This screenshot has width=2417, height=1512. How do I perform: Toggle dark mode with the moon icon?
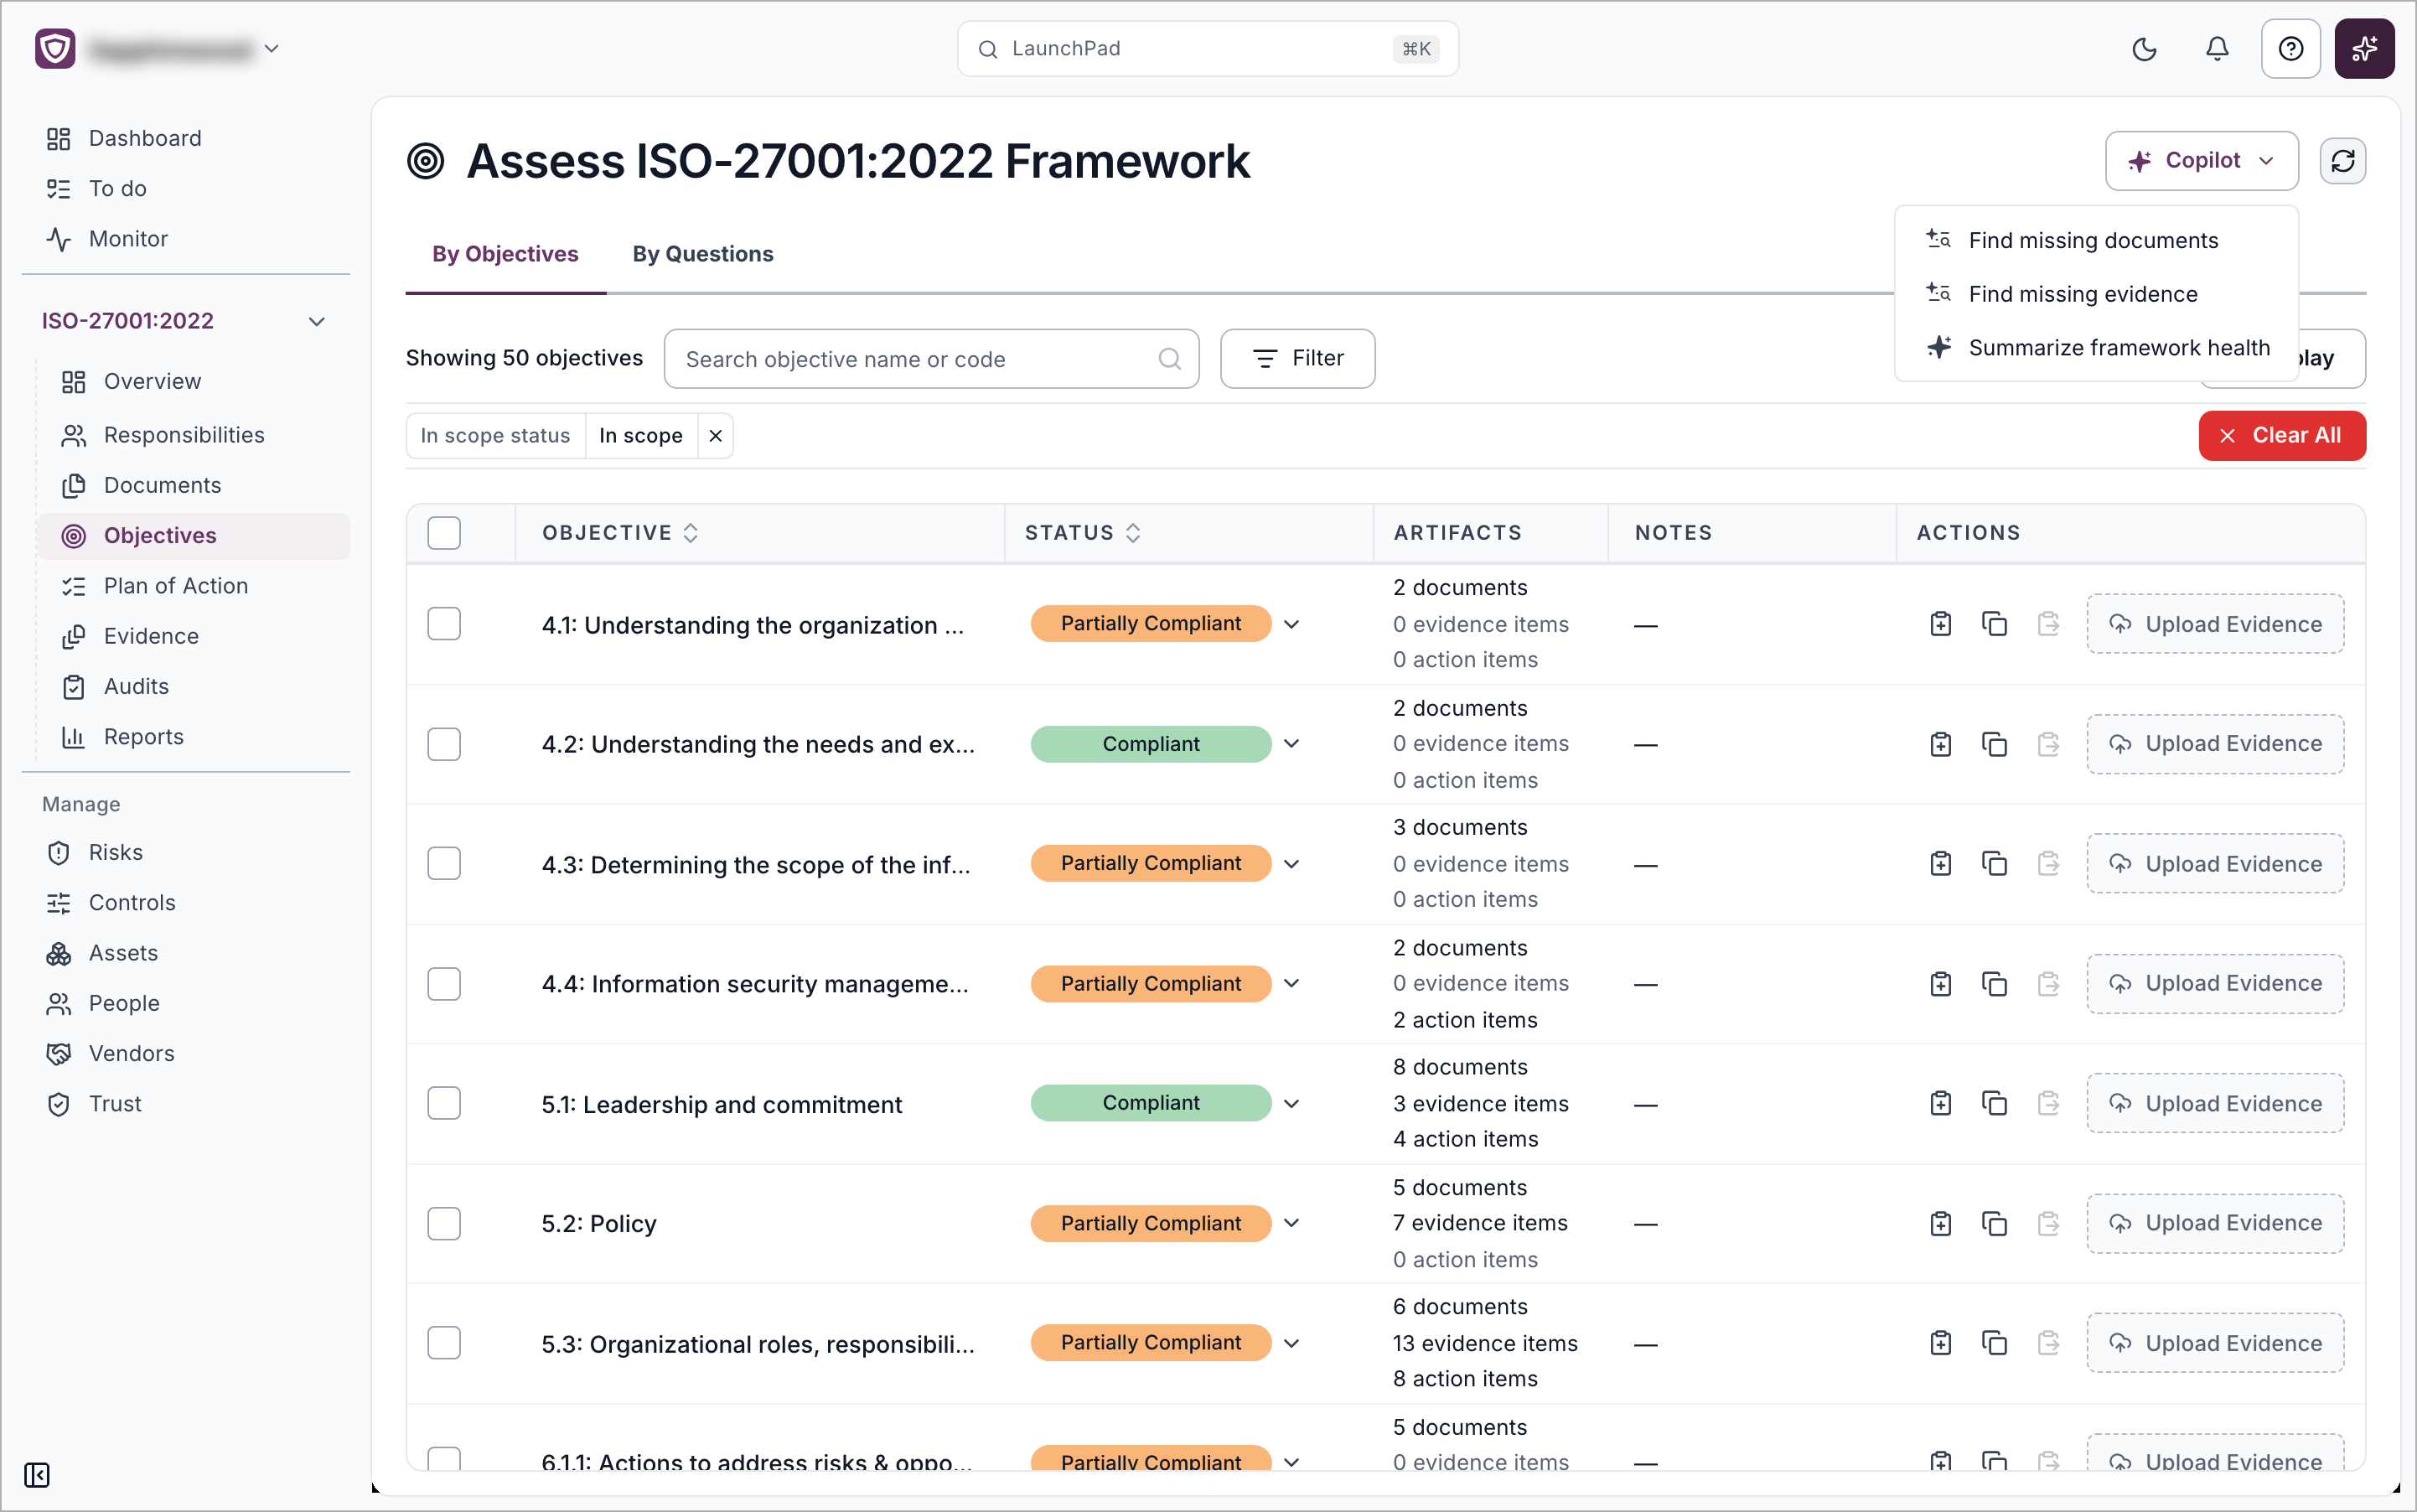(2144, 49)
